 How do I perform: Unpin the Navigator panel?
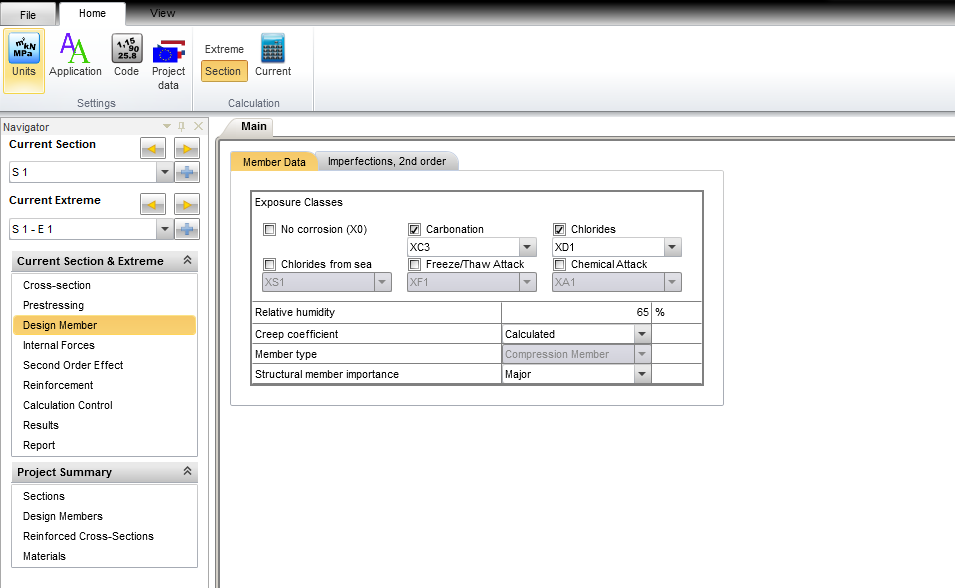pos(182,127)
